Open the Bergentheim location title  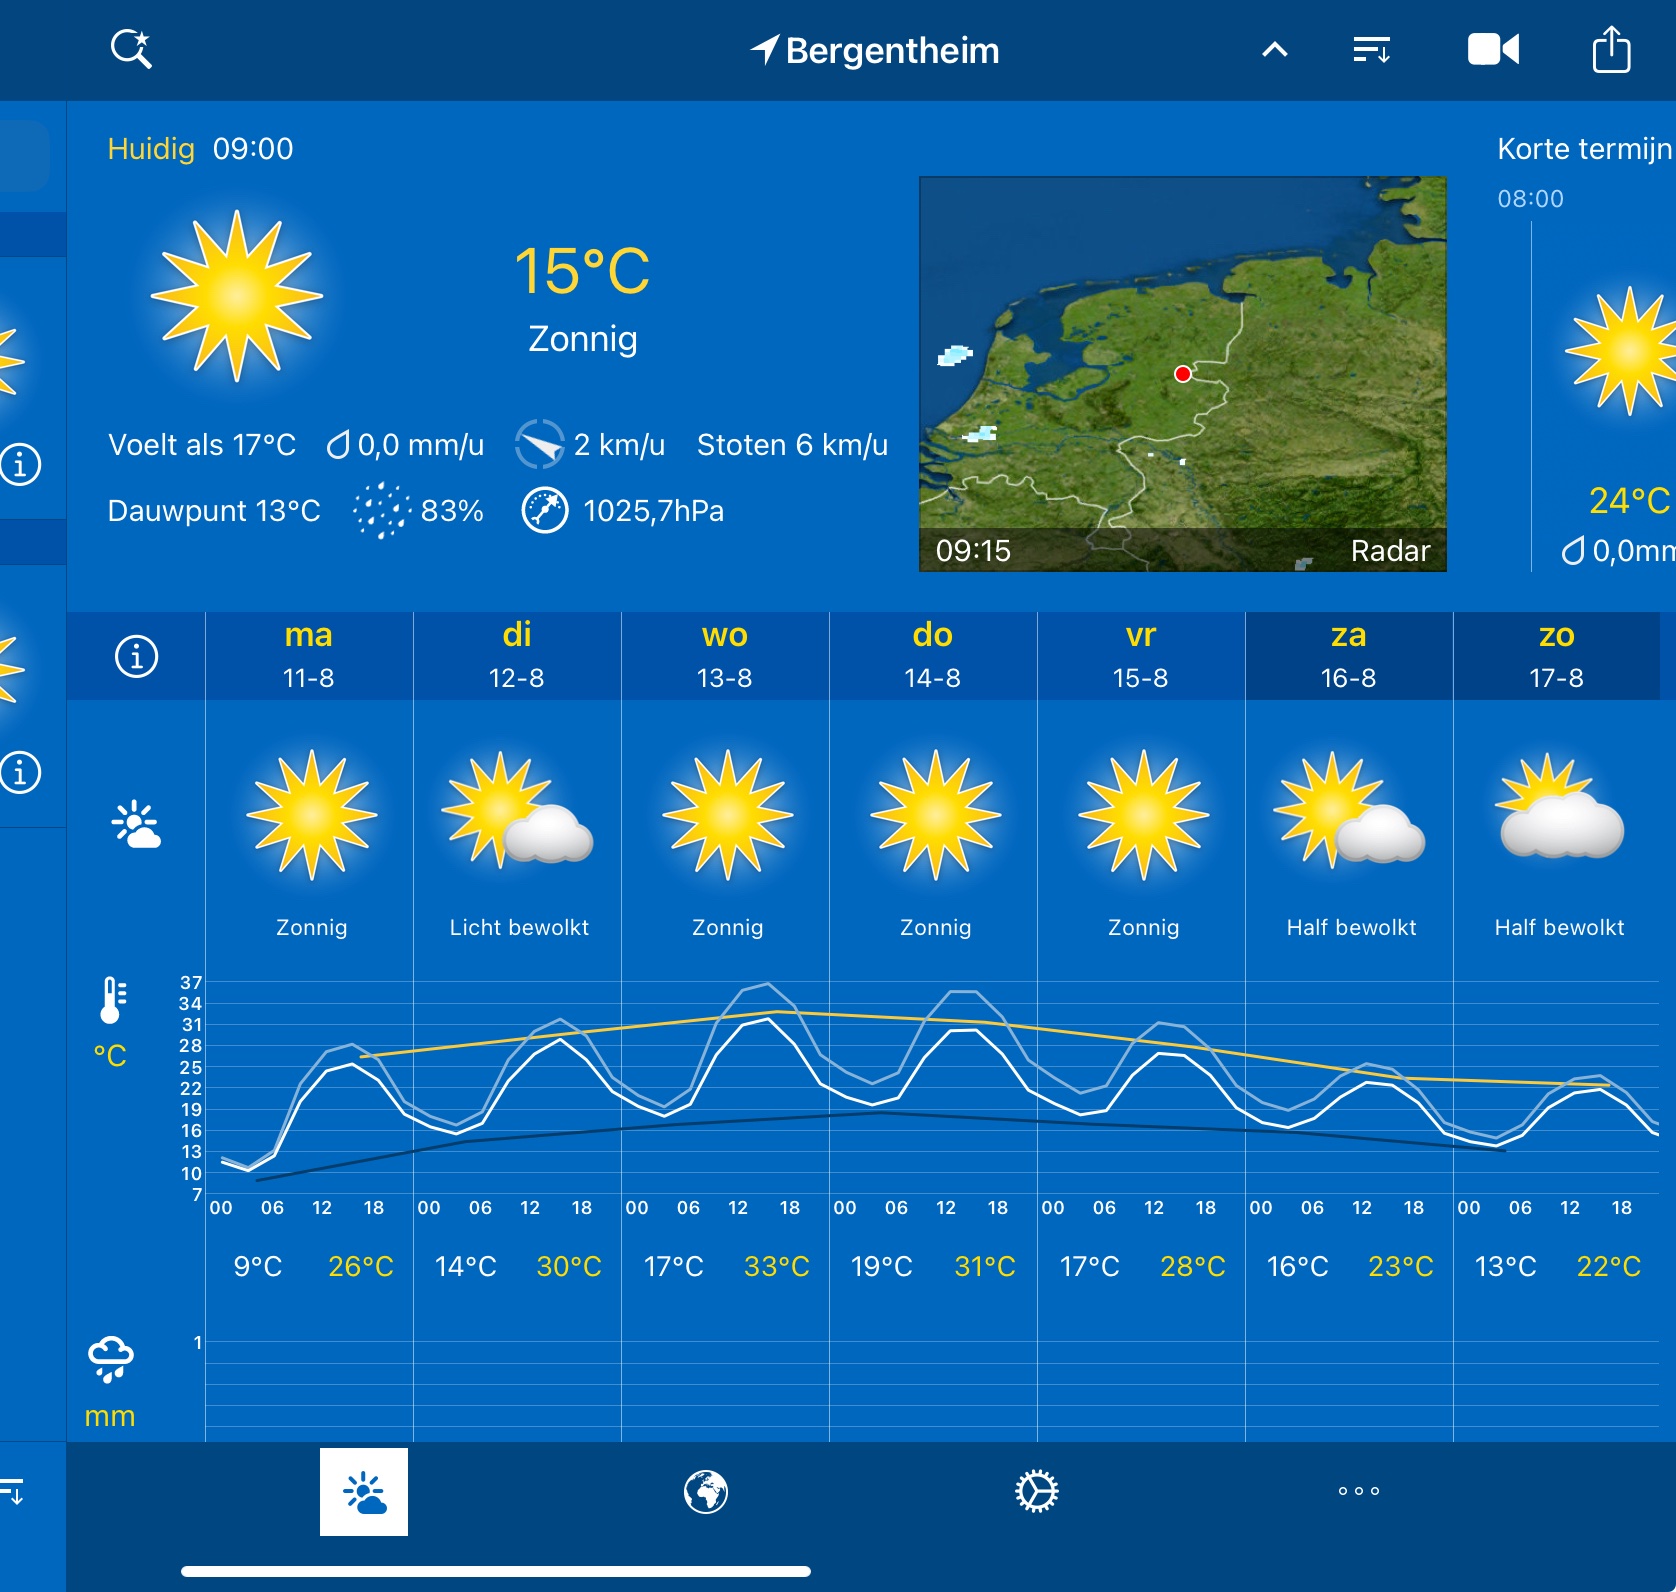coord(876,50)
